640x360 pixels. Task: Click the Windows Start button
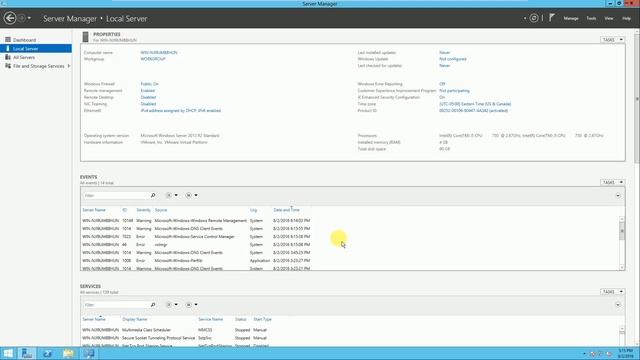(x=8, y=353)
